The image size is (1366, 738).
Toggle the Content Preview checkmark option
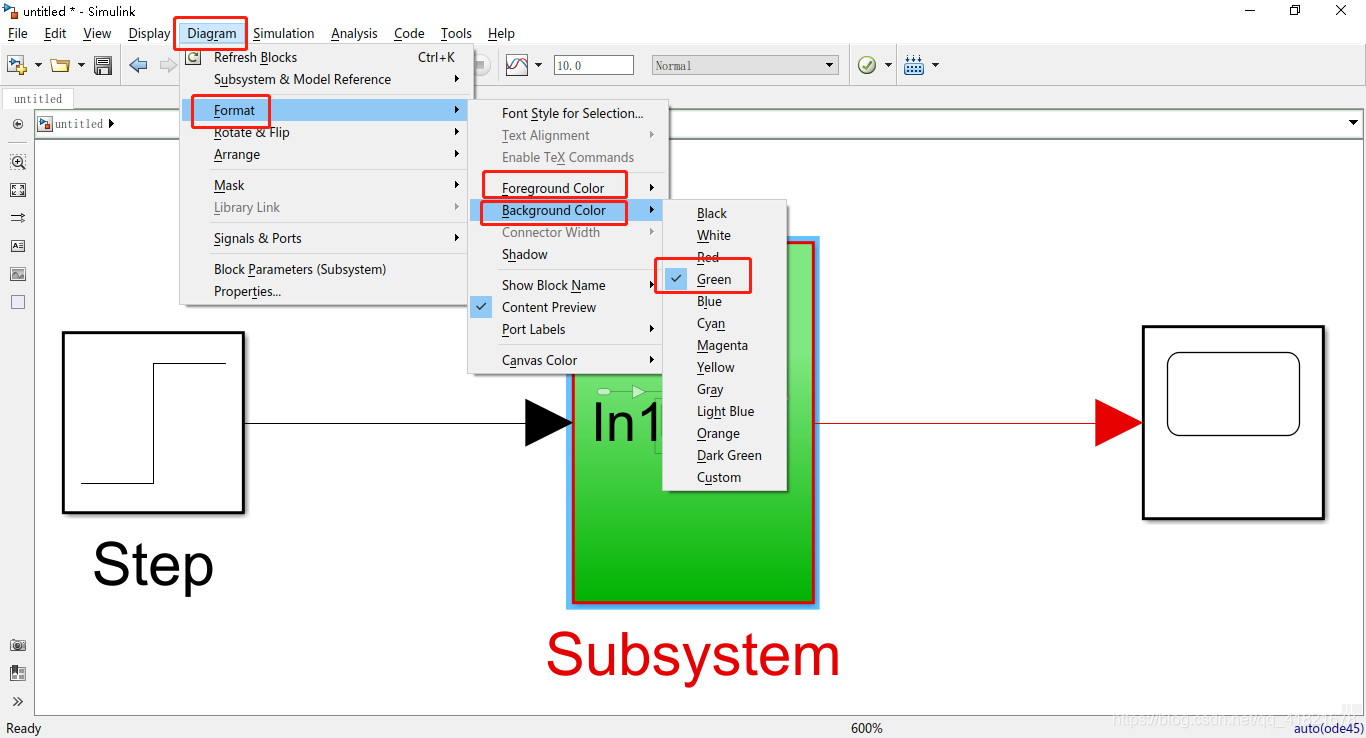point(549,307)
